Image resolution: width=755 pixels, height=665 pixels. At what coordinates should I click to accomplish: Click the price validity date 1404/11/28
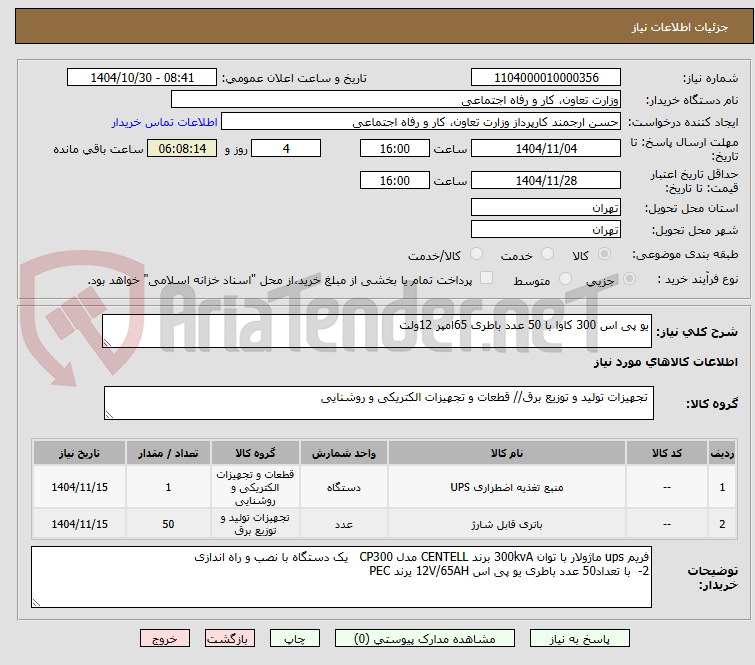[546, 181]
